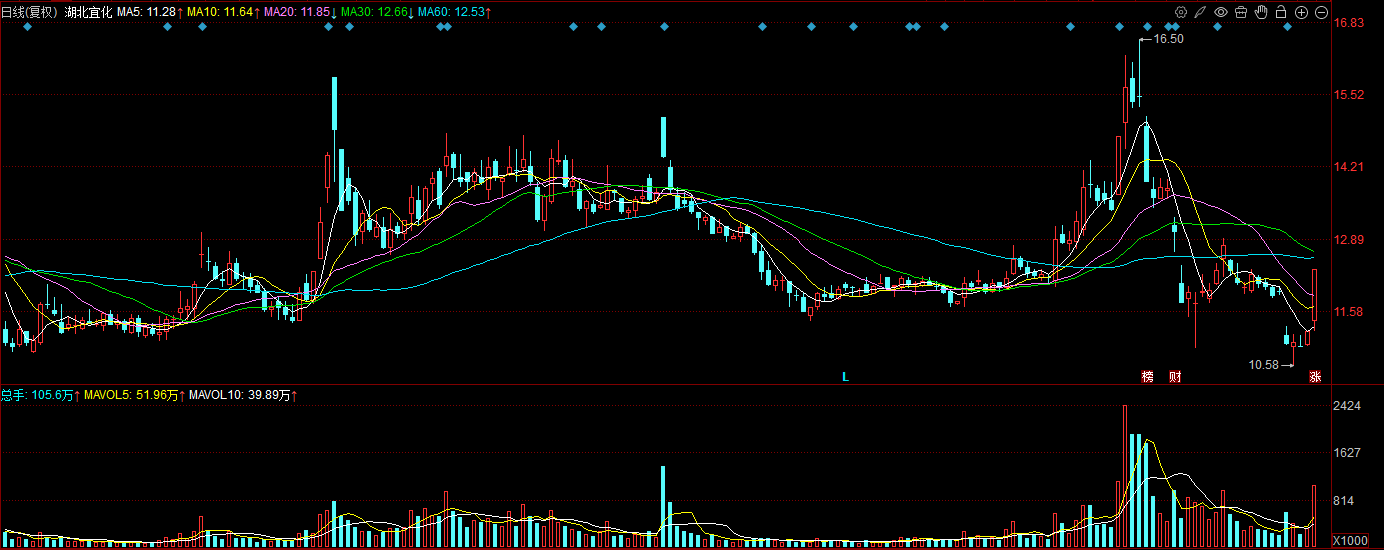Activate the hand pan tool
The height and width of the screenshot is (550, 1384).
pyautogui.click(x=1261, y=12)
